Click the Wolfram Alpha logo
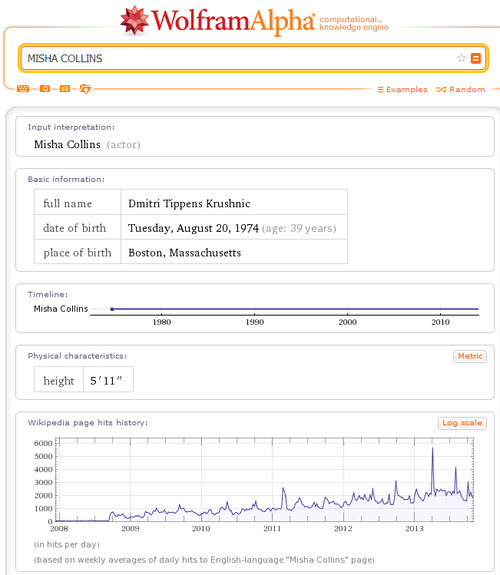Viewport: 500px width, 575px height. pyautogui.click(x=218, y=21)
